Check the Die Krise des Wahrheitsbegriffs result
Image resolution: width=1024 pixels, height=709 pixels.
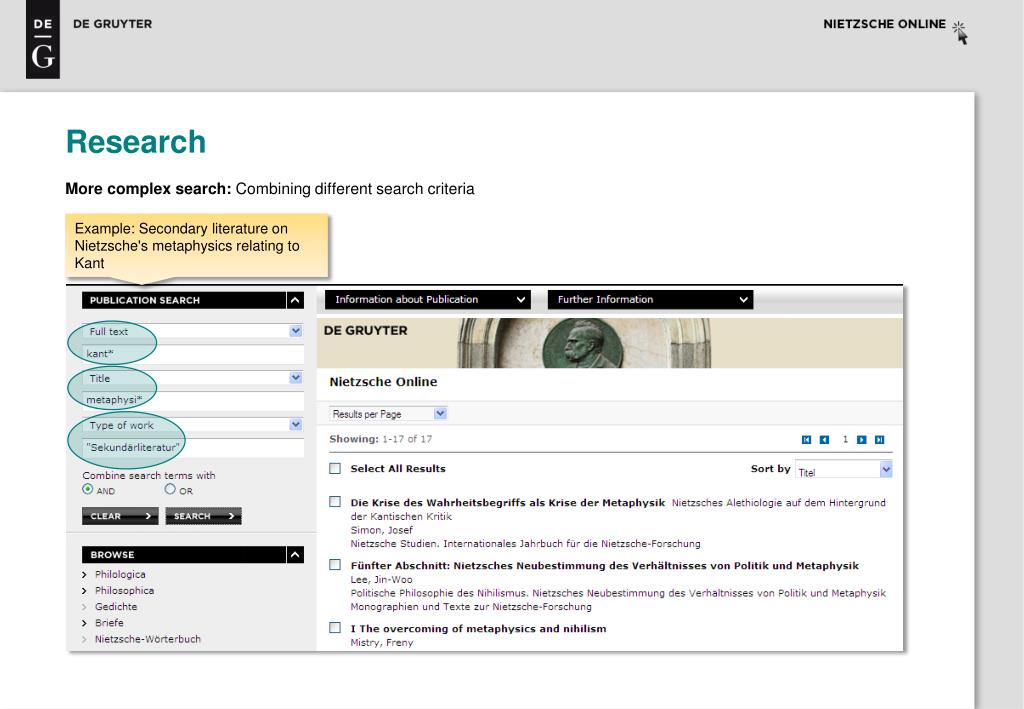point(335,501)
